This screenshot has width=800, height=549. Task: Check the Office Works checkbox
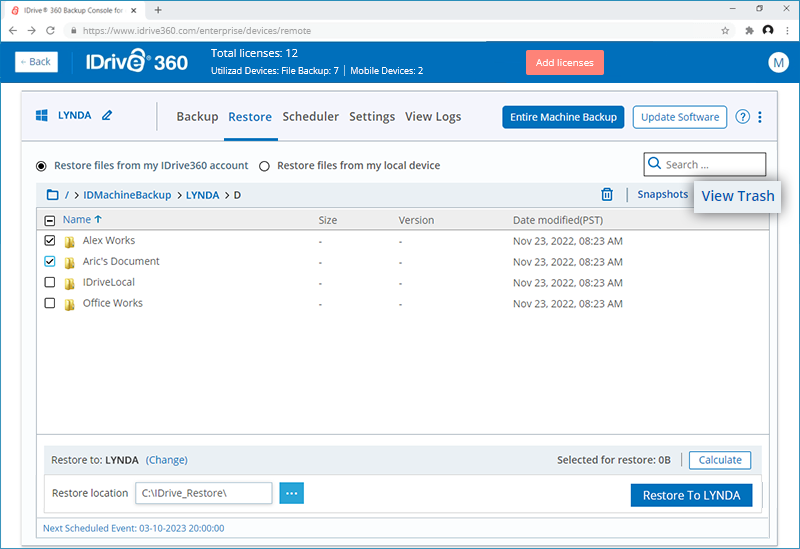tap(49, 303)
